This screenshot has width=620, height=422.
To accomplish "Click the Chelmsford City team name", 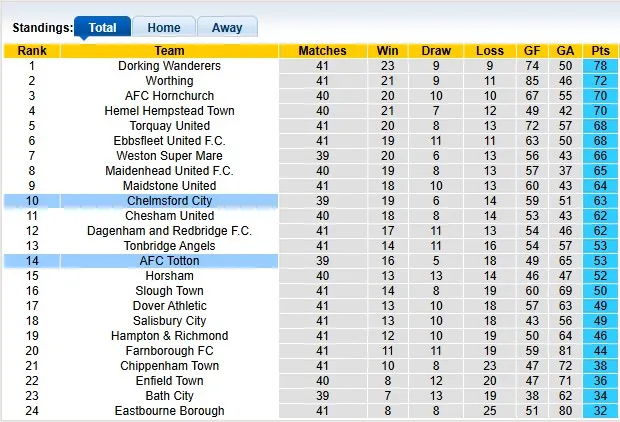I will coord(169,201).
